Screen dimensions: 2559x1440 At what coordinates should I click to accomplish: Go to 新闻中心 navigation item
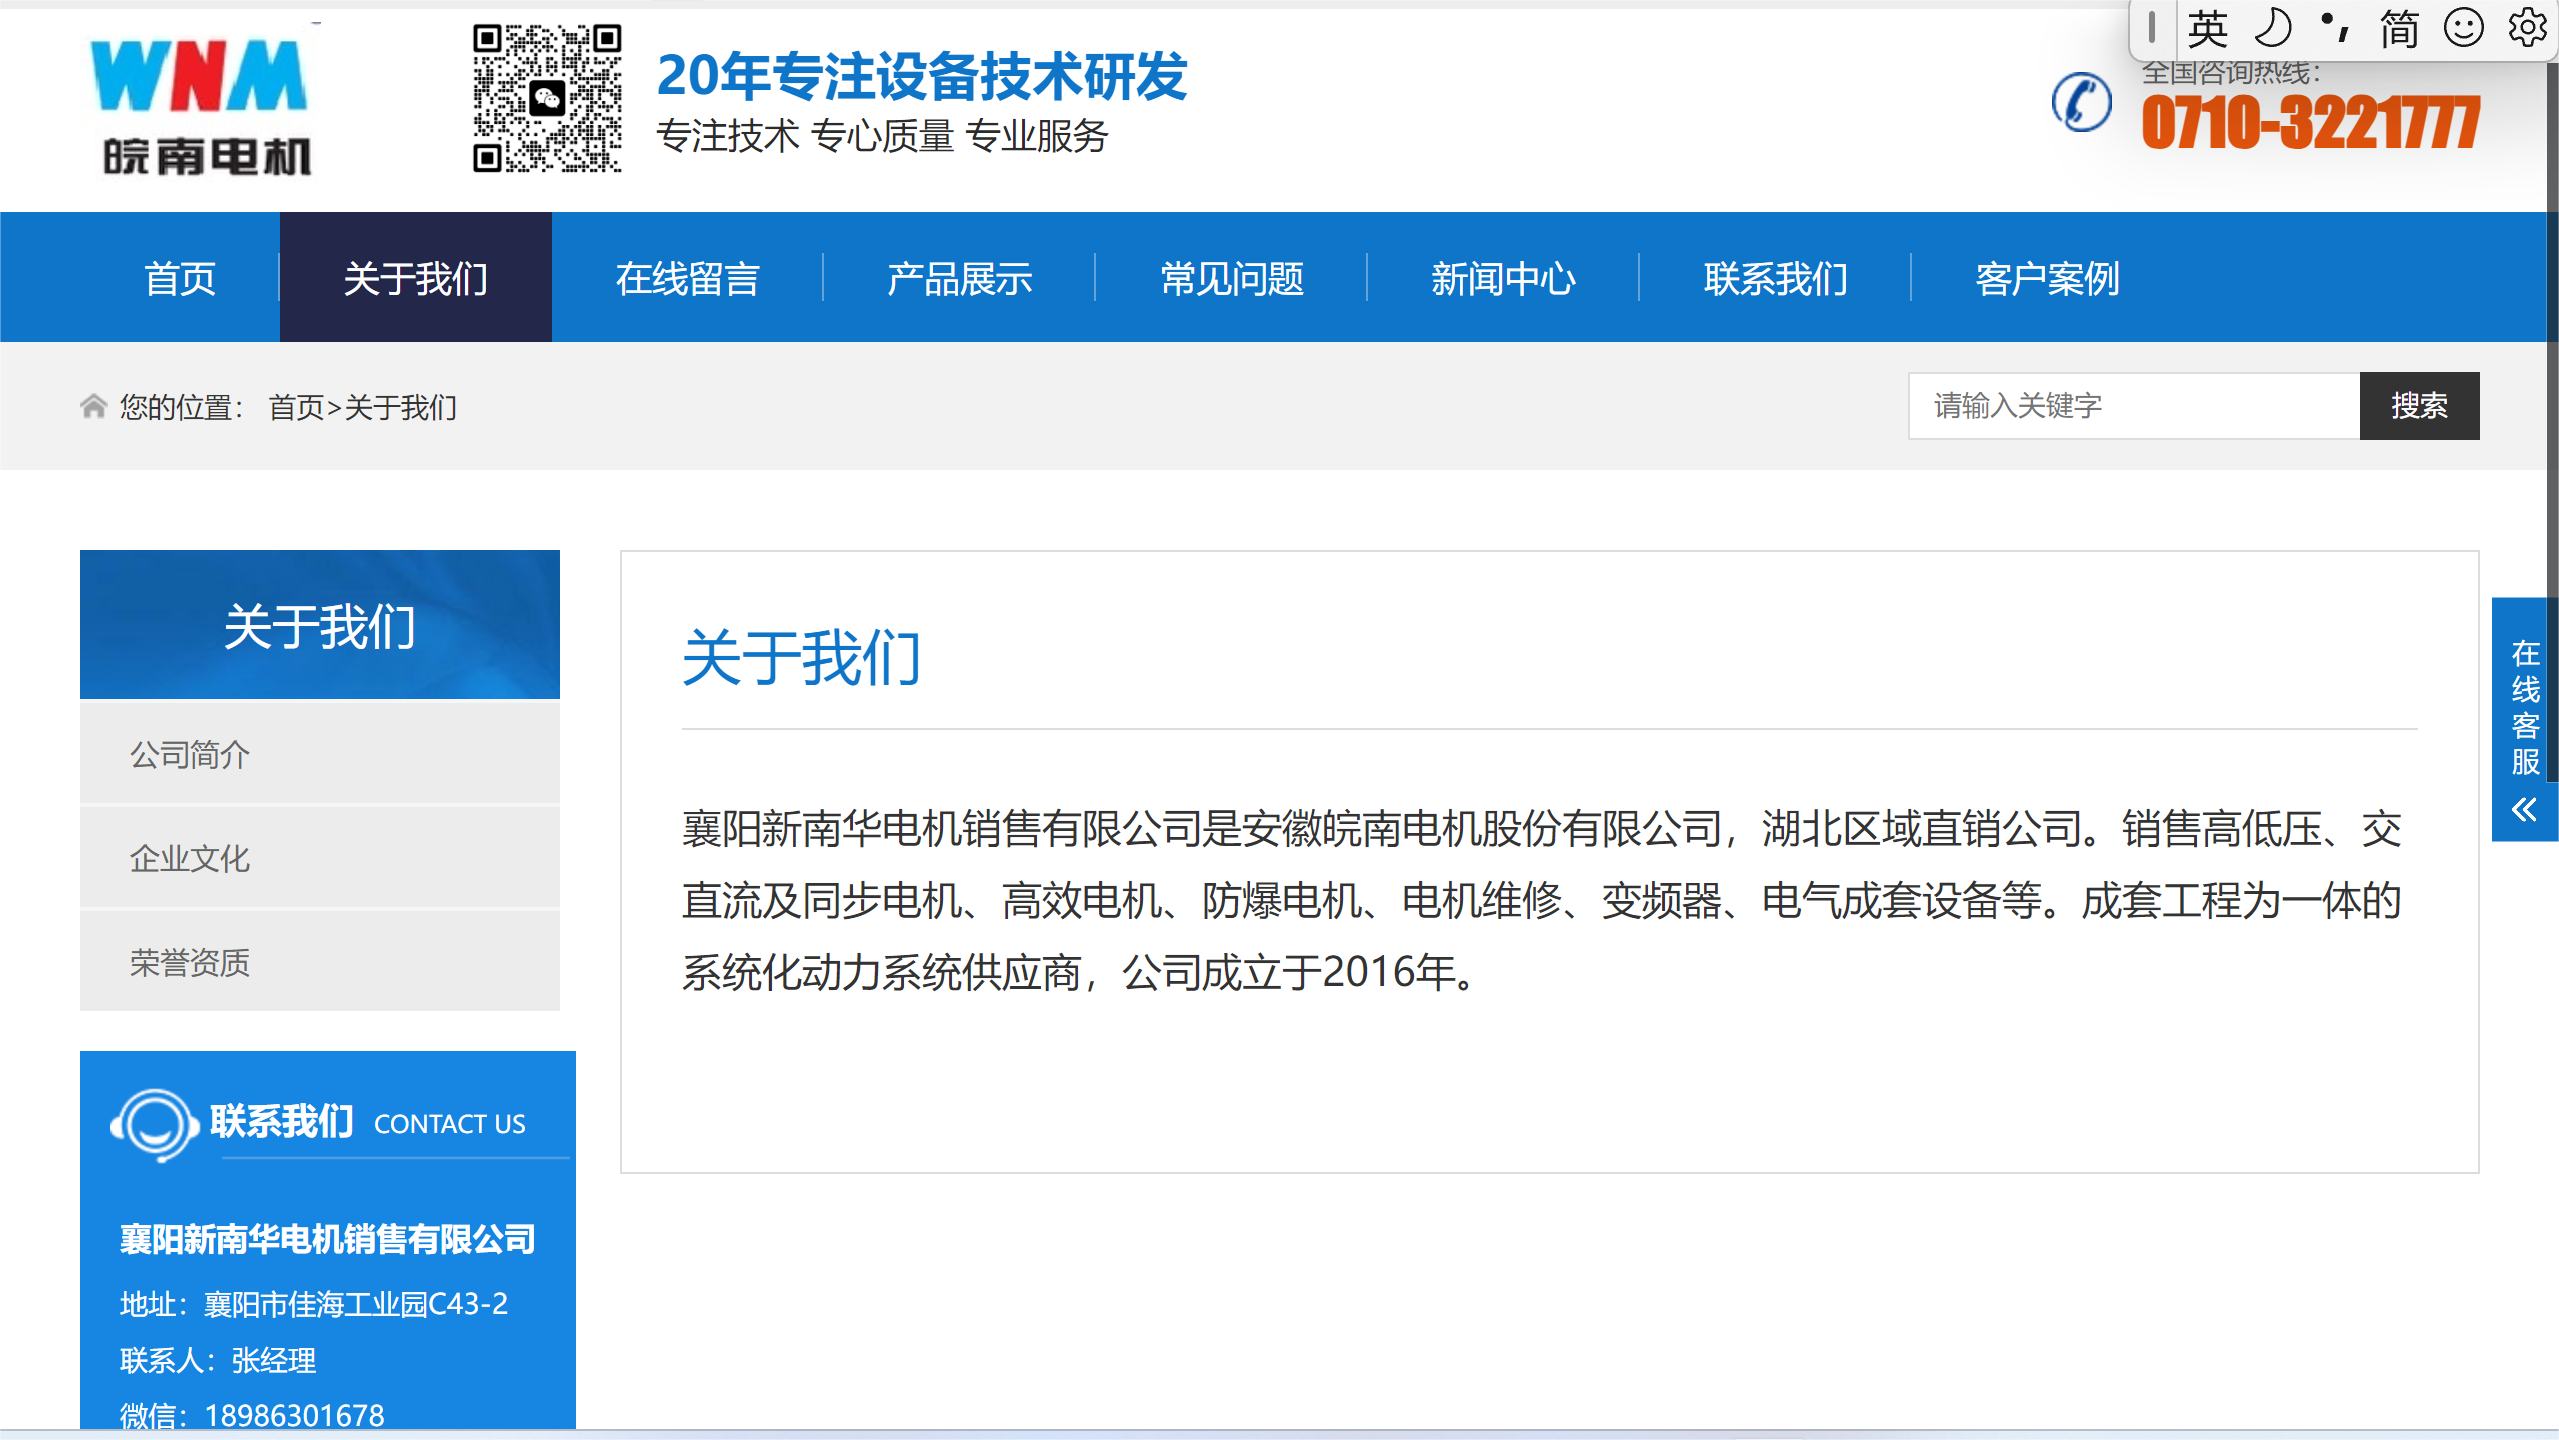pos(1502,278)
